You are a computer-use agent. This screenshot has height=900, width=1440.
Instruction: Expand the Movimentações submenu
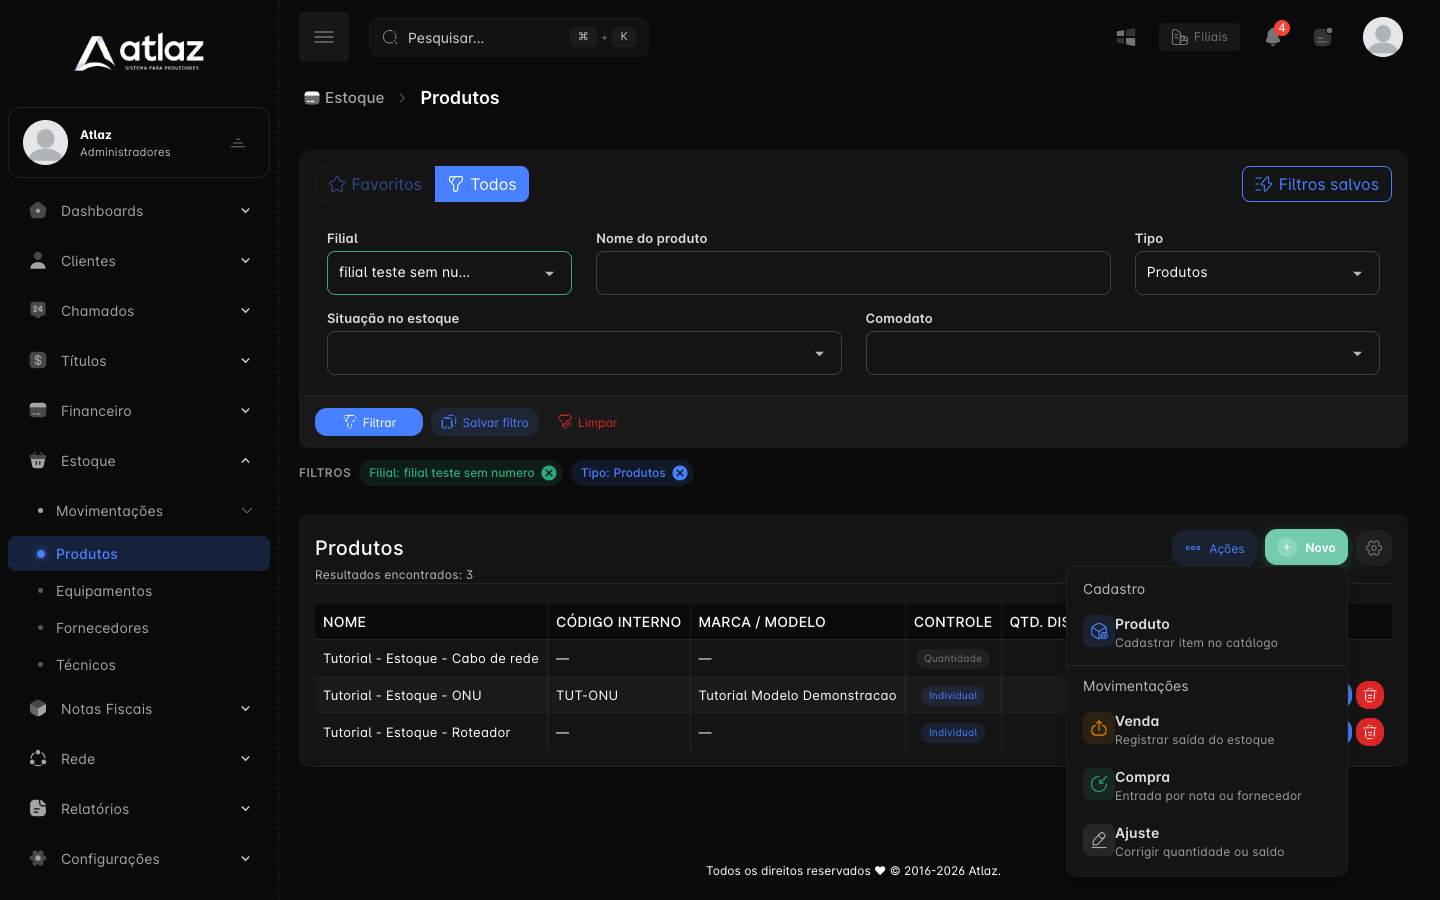coord(139,511)
